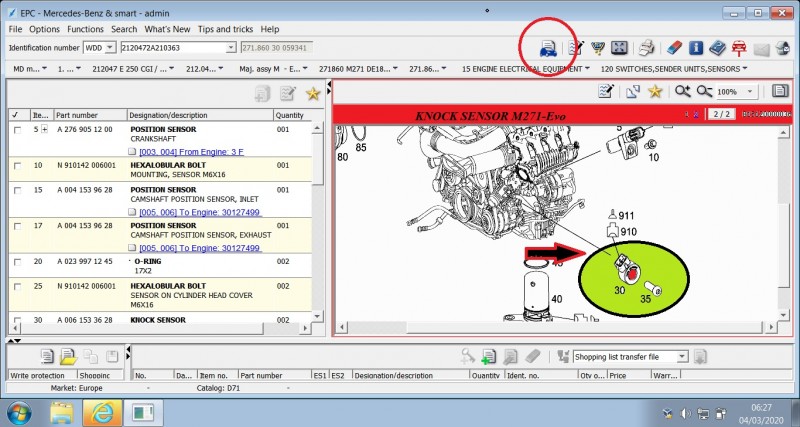Click the zoom out magnifier icon
The image size is (800, 427).
pos(704,91)
